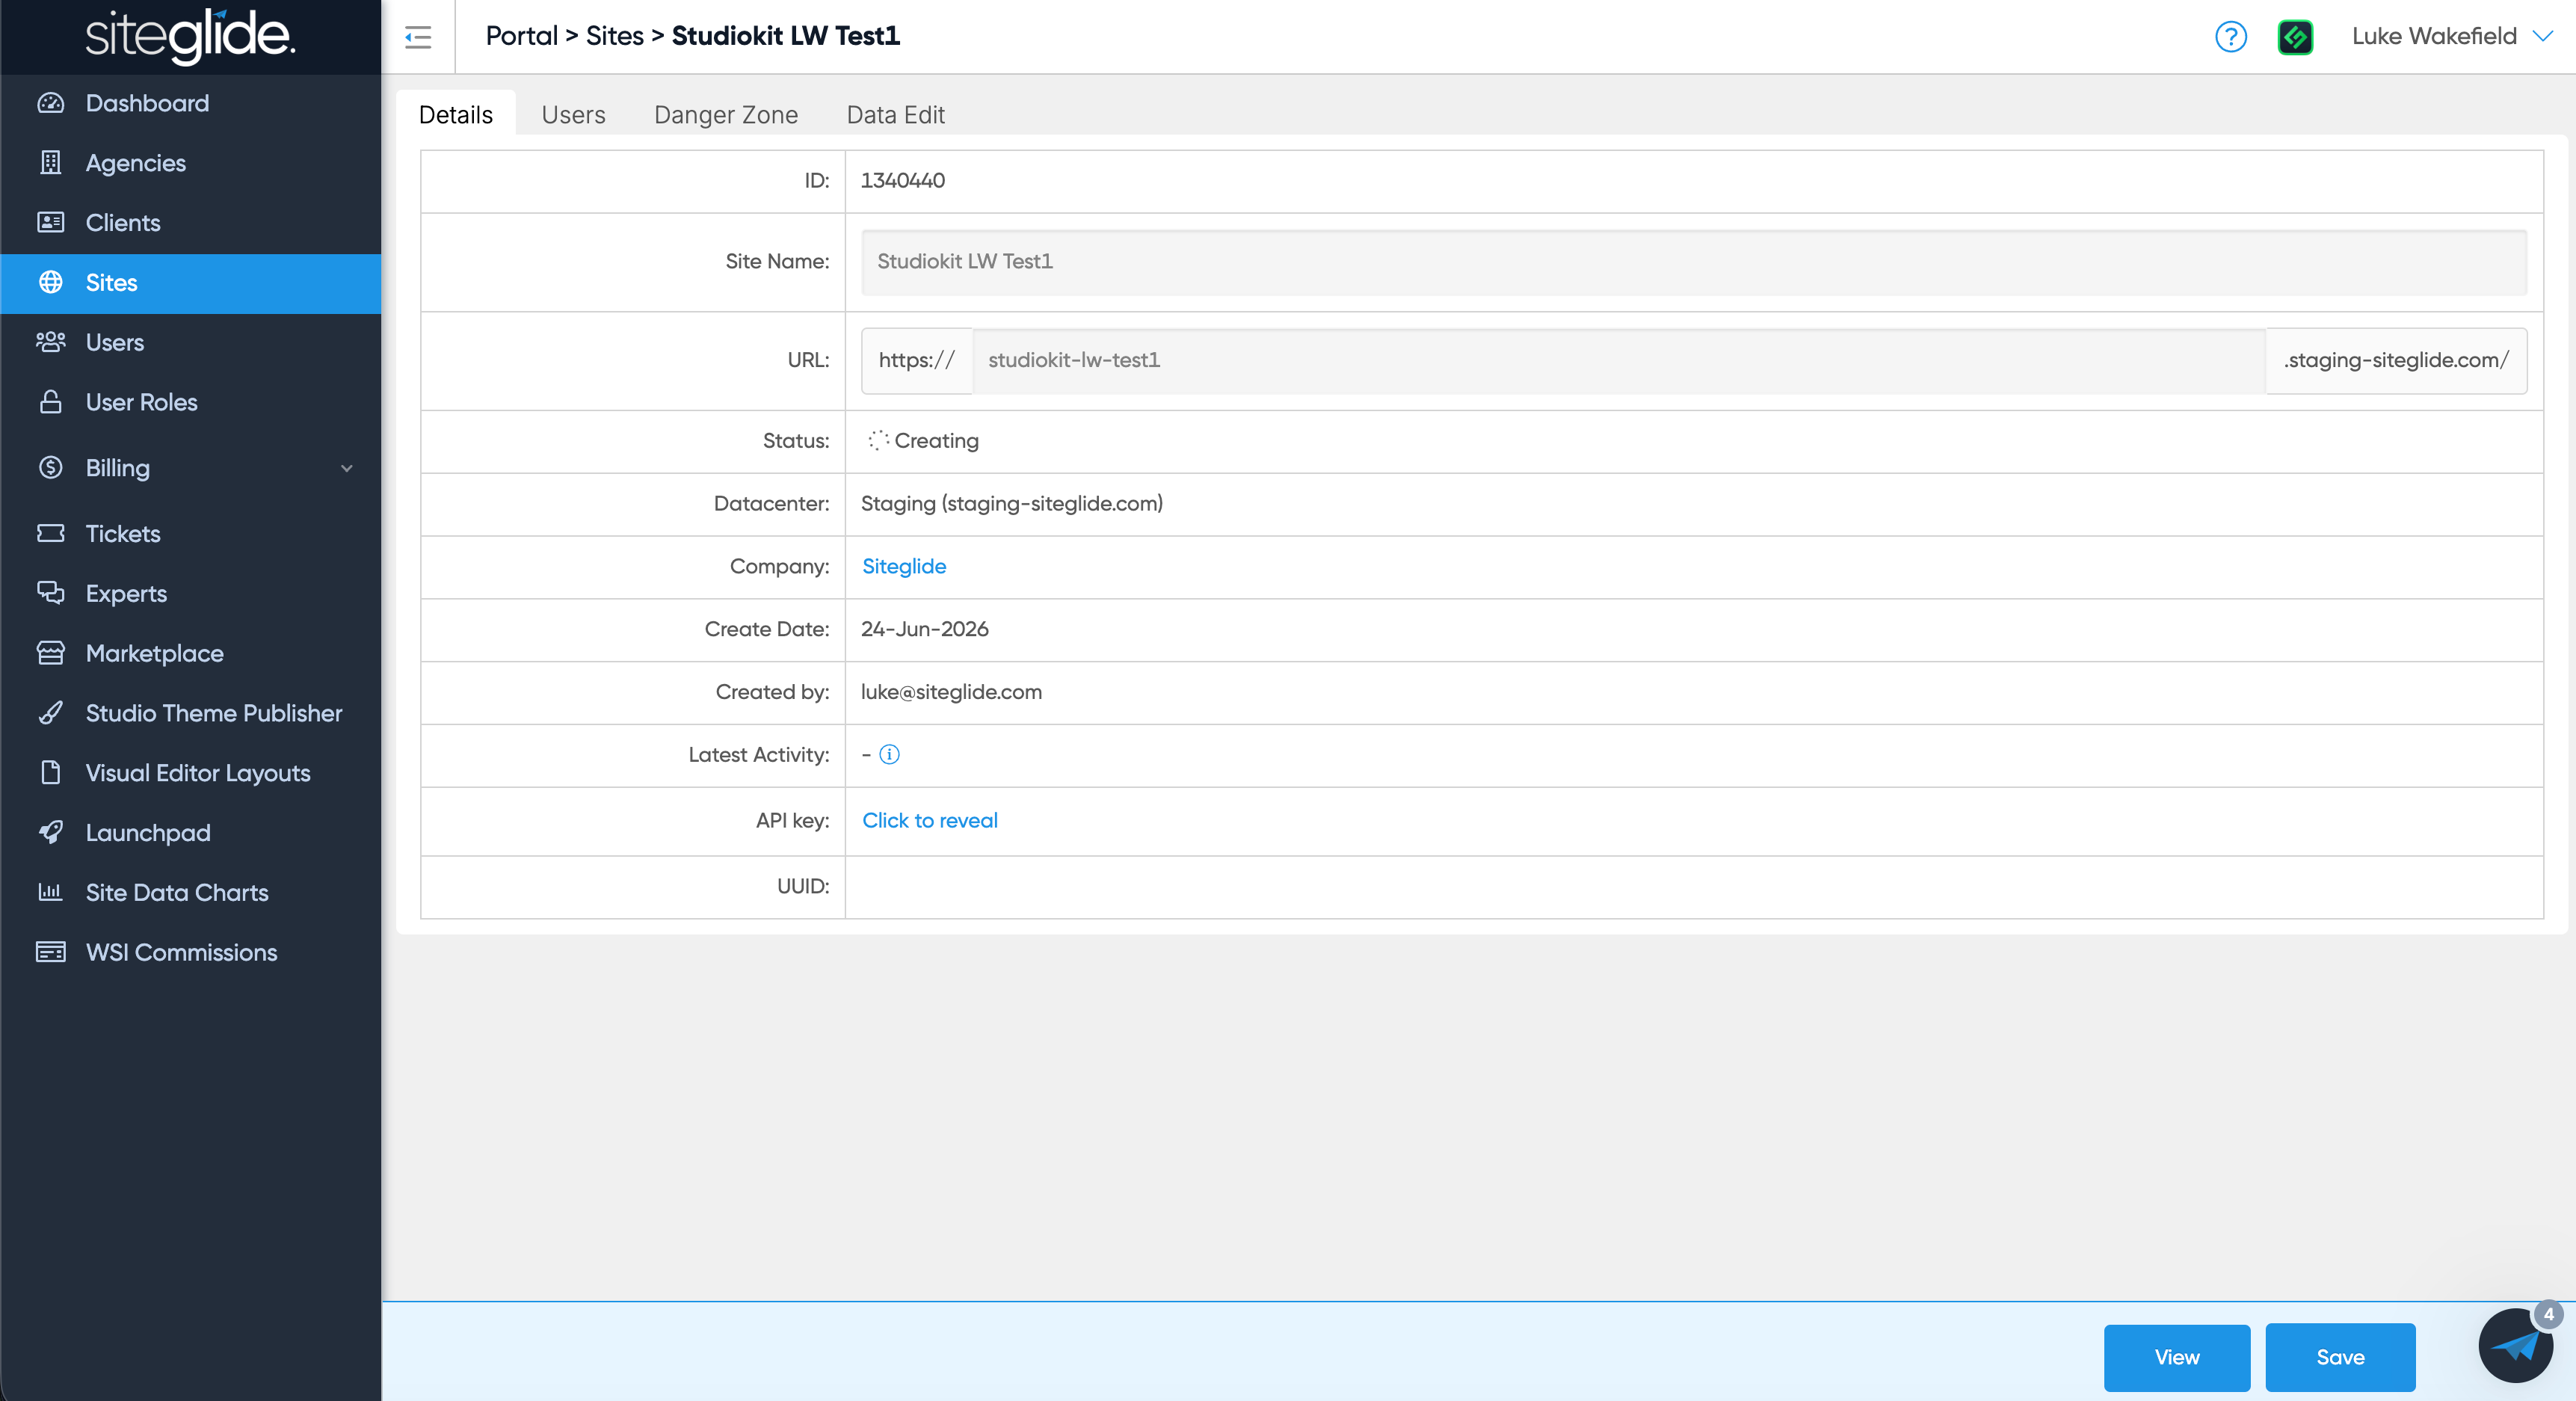Screen dimensions: 2576x1401
Task: Open Tickets in the sidebar
Action: 190,533
